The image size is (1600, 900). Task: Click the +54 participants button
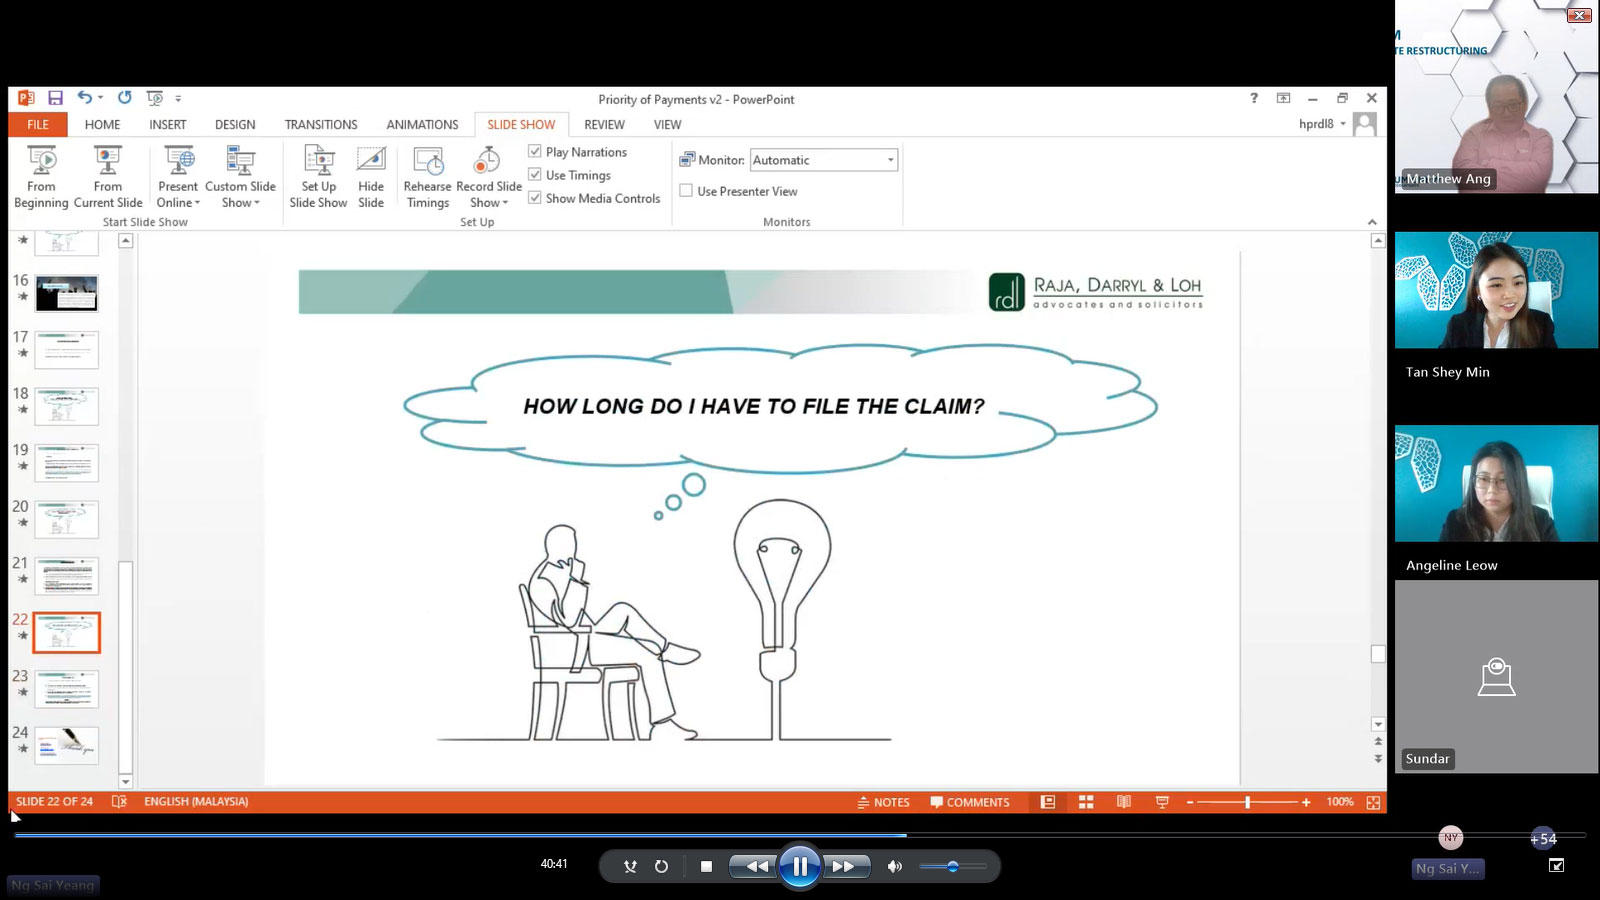[x=1543, y=839]
